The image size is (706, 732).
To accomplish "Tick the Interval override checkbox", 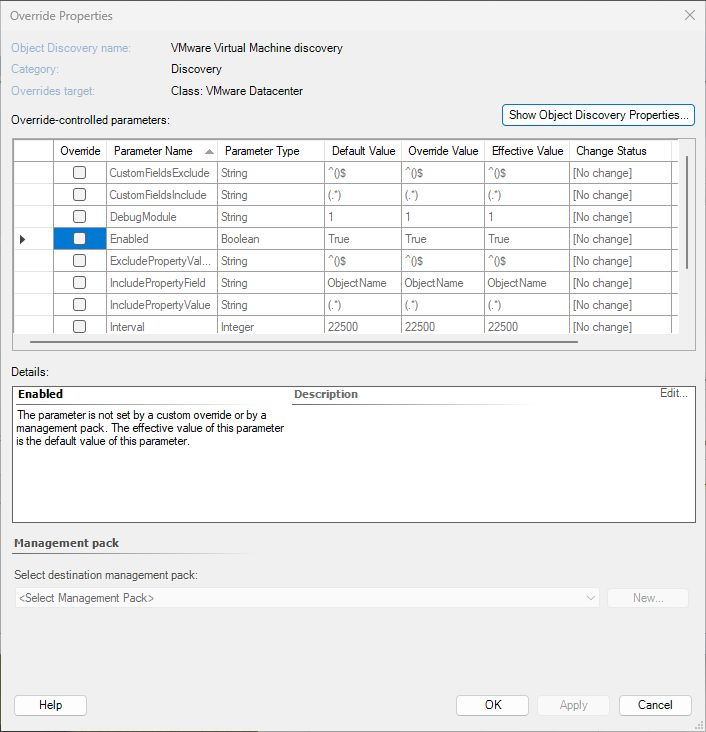I will 79,326.
